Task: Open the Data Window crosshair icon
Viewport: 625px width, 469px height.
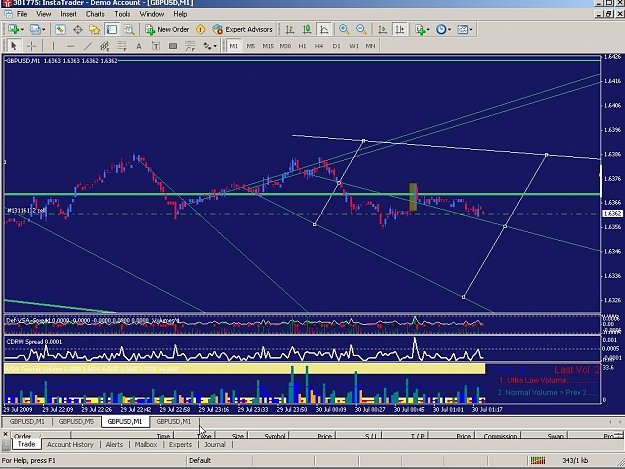Action: 78,29
